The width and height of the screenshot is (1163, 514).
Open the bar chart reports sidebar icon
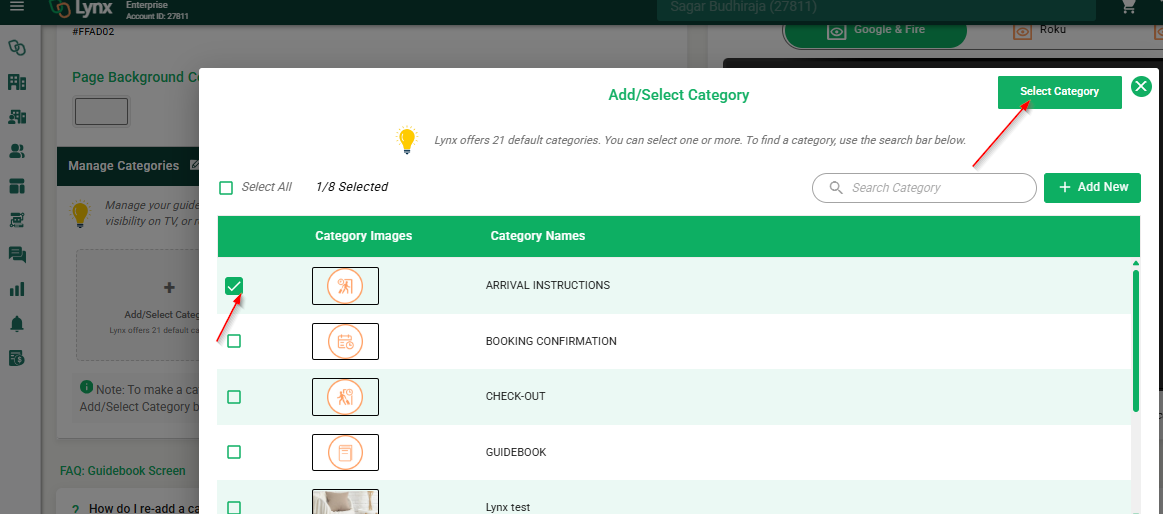pos(16,289)
